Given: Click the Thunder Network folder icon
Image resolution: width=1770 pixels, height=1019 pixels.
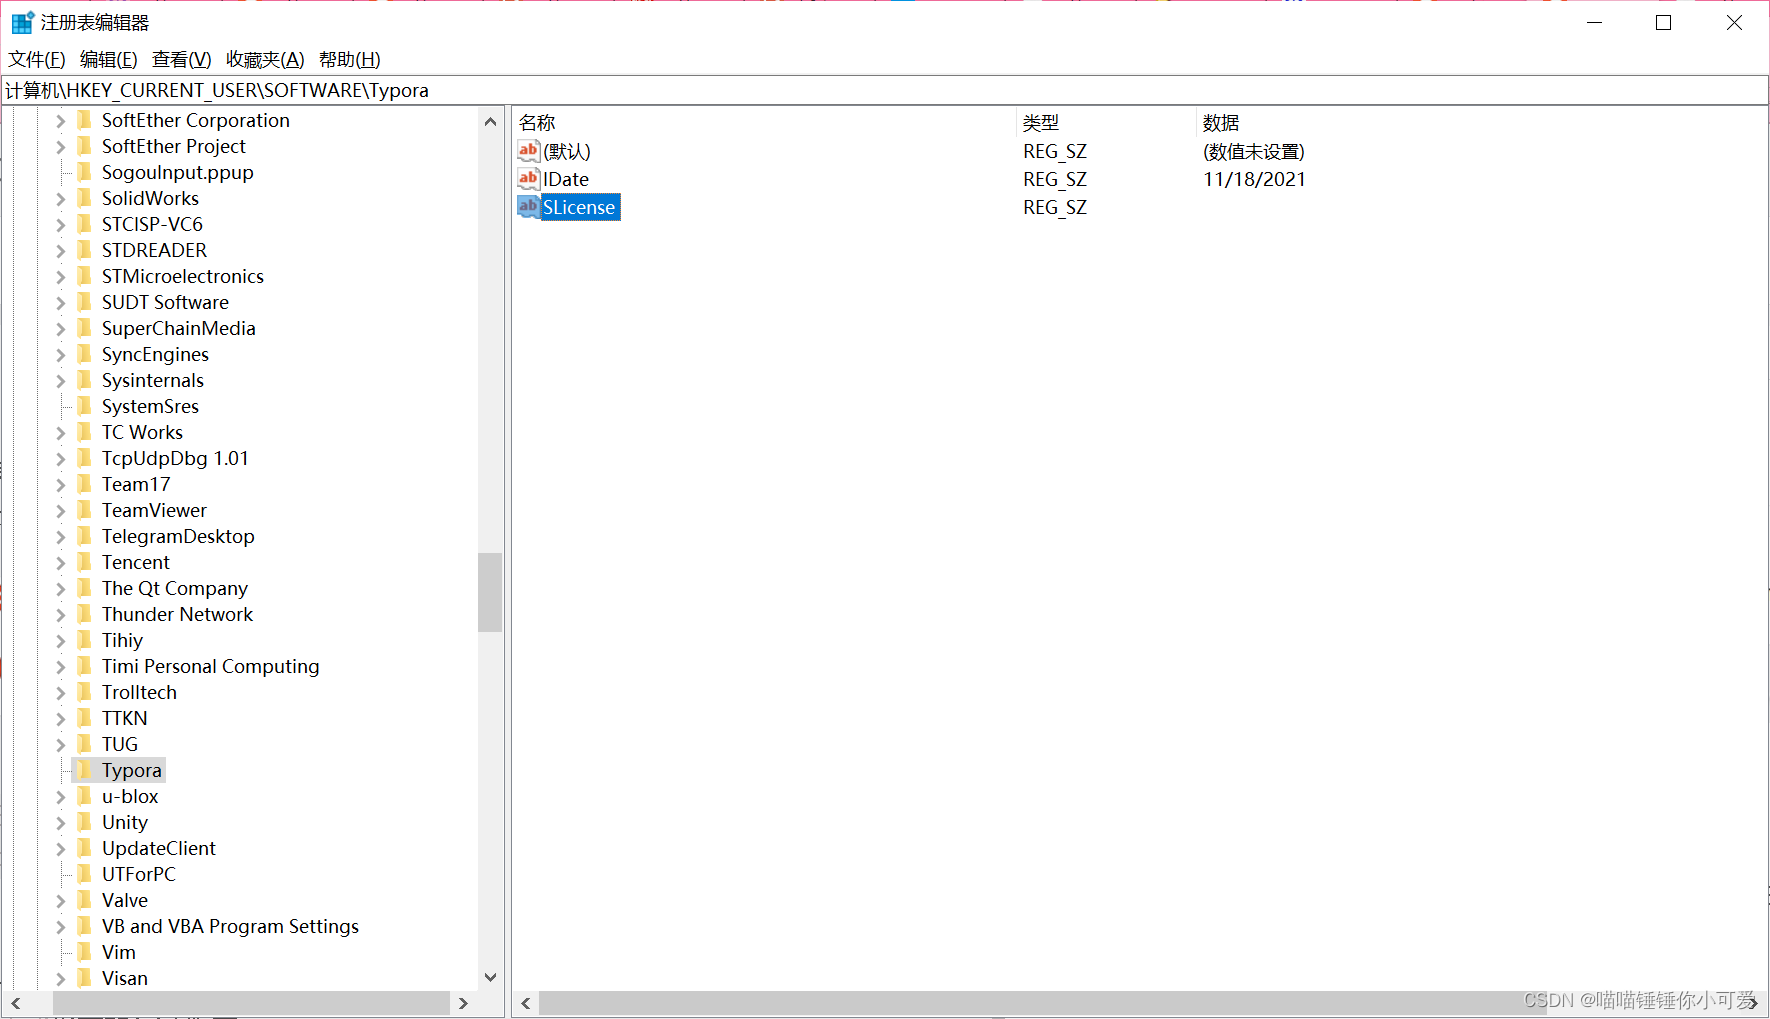Looking at the screenshot, I should (x=85, y=613).
